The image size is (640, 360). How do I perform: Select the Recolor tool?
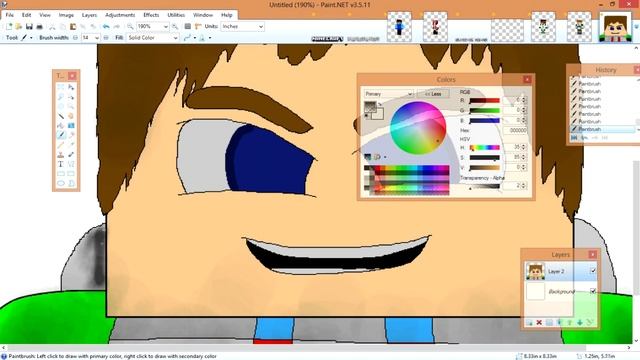pos(71,154)
